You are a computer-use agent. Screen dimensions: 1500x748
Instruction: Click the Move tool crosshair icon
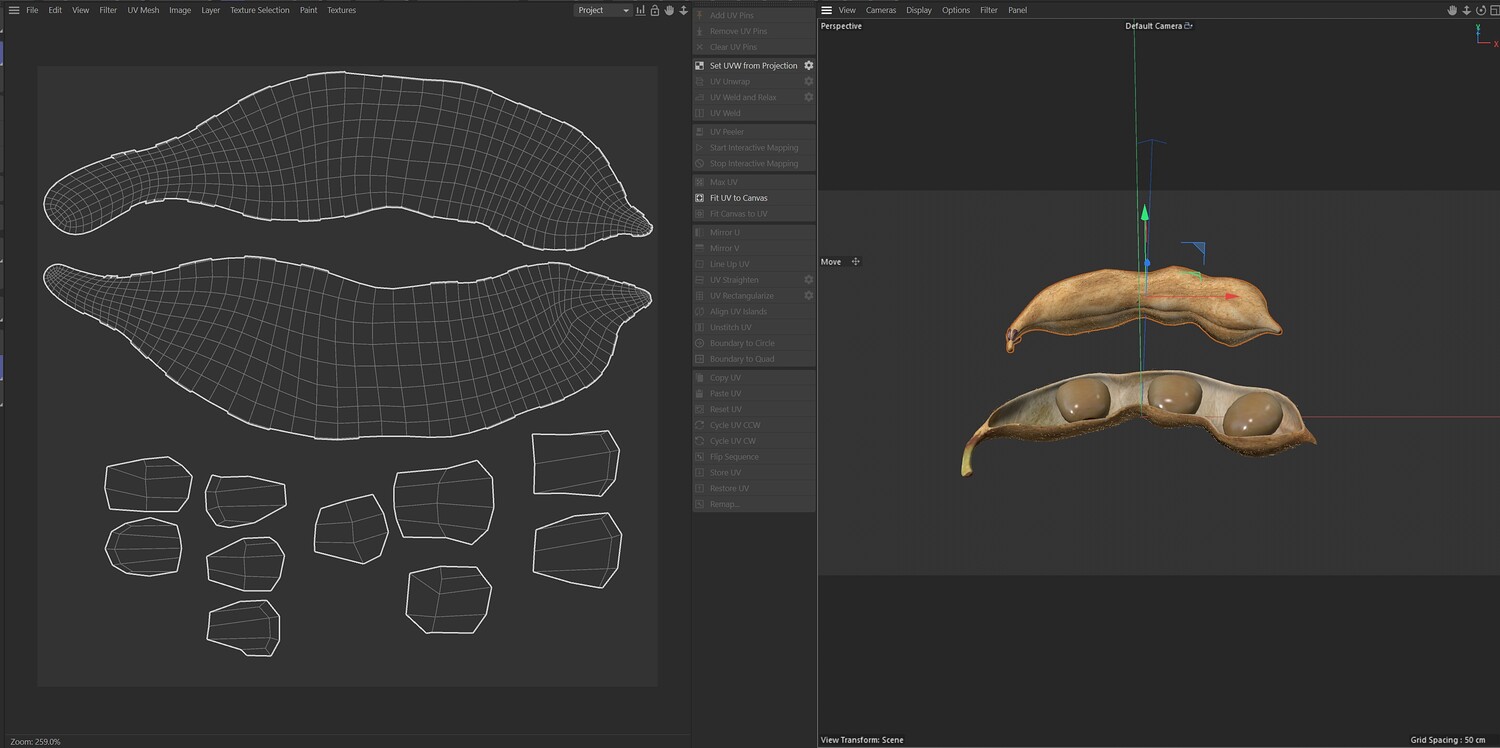pyautogui.click(x=855, y=262)
